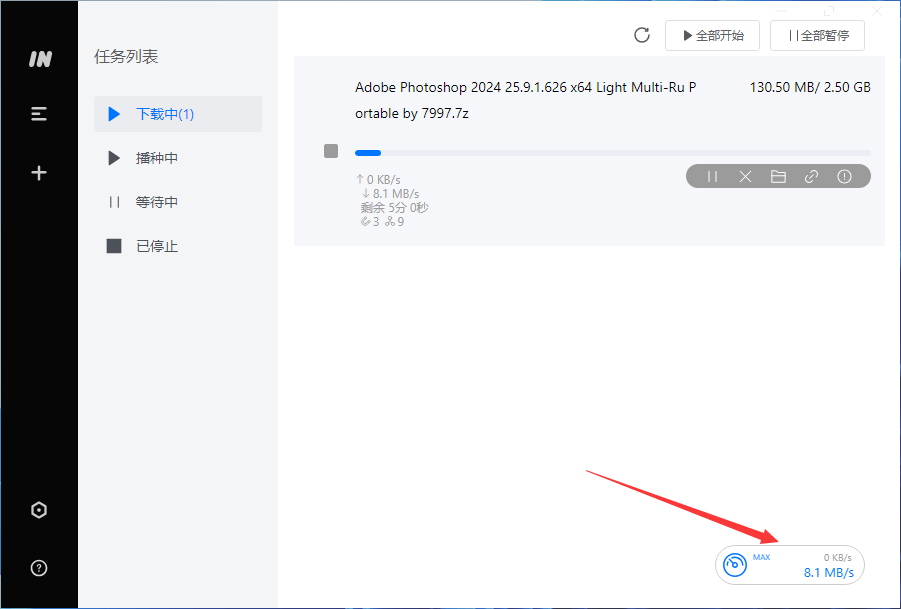Click the Adobe Photoshop 2024 file name
The height and width of the screenshot is (609, 901).
click(526, 101)
